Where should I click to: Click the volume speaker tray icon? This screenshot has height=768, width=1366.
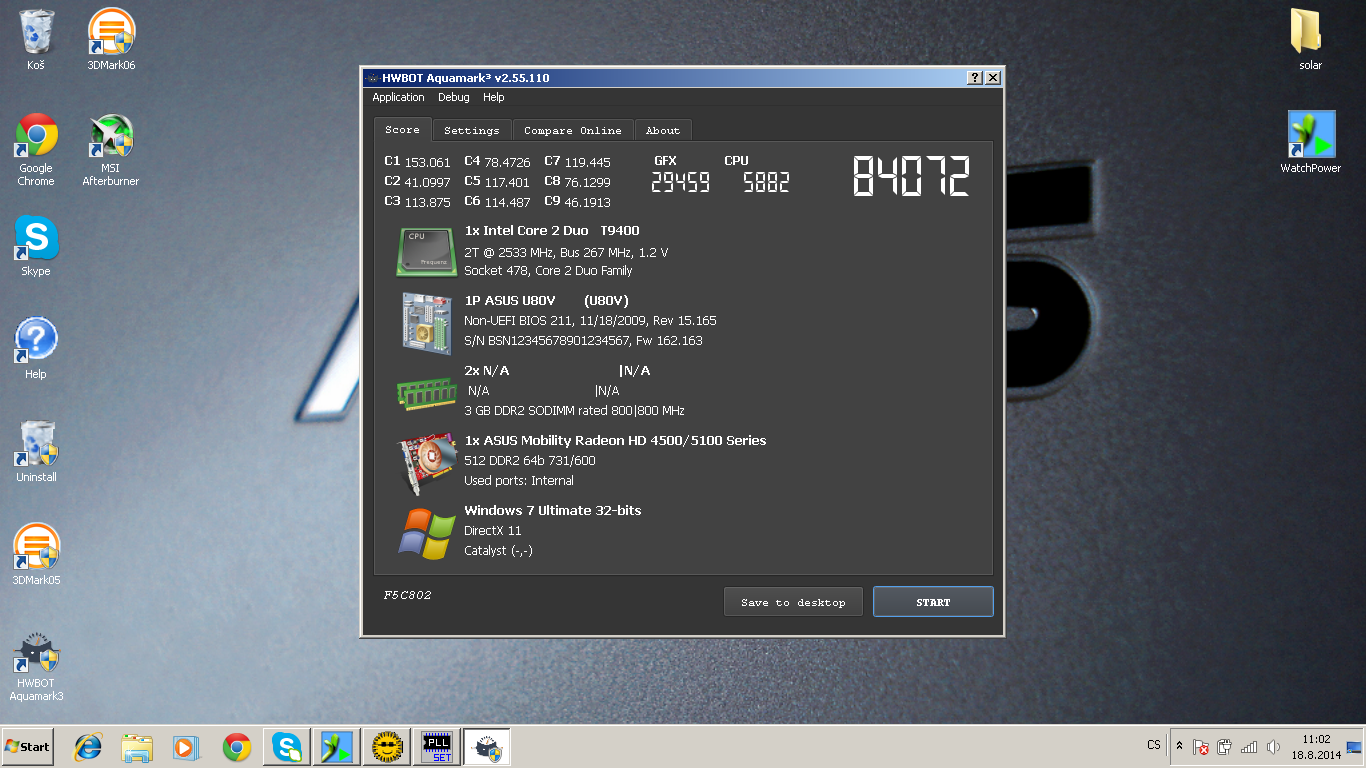pos(1273,747)
